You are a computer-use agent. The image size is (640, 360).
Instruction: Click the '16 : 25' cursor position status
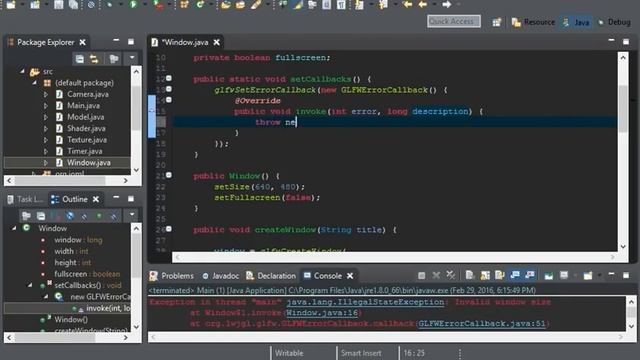(x=414, y=353)
